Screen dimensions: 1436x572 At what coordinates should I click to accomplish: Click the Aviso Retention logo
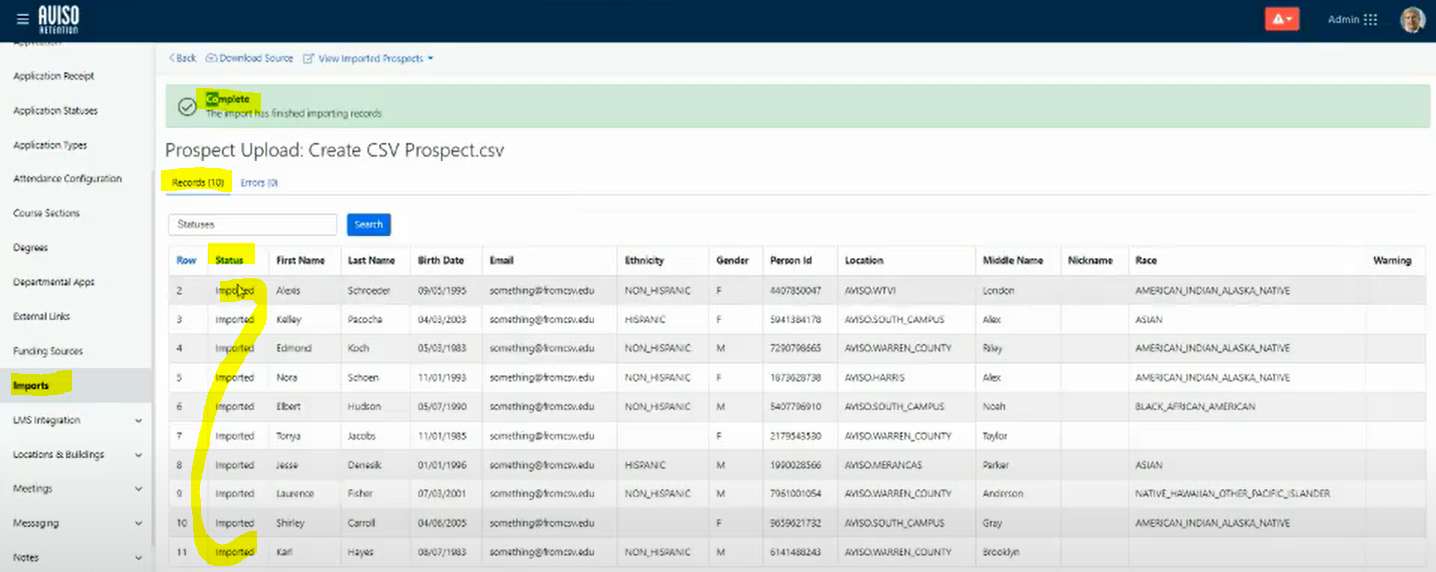[x=58, y=19]
